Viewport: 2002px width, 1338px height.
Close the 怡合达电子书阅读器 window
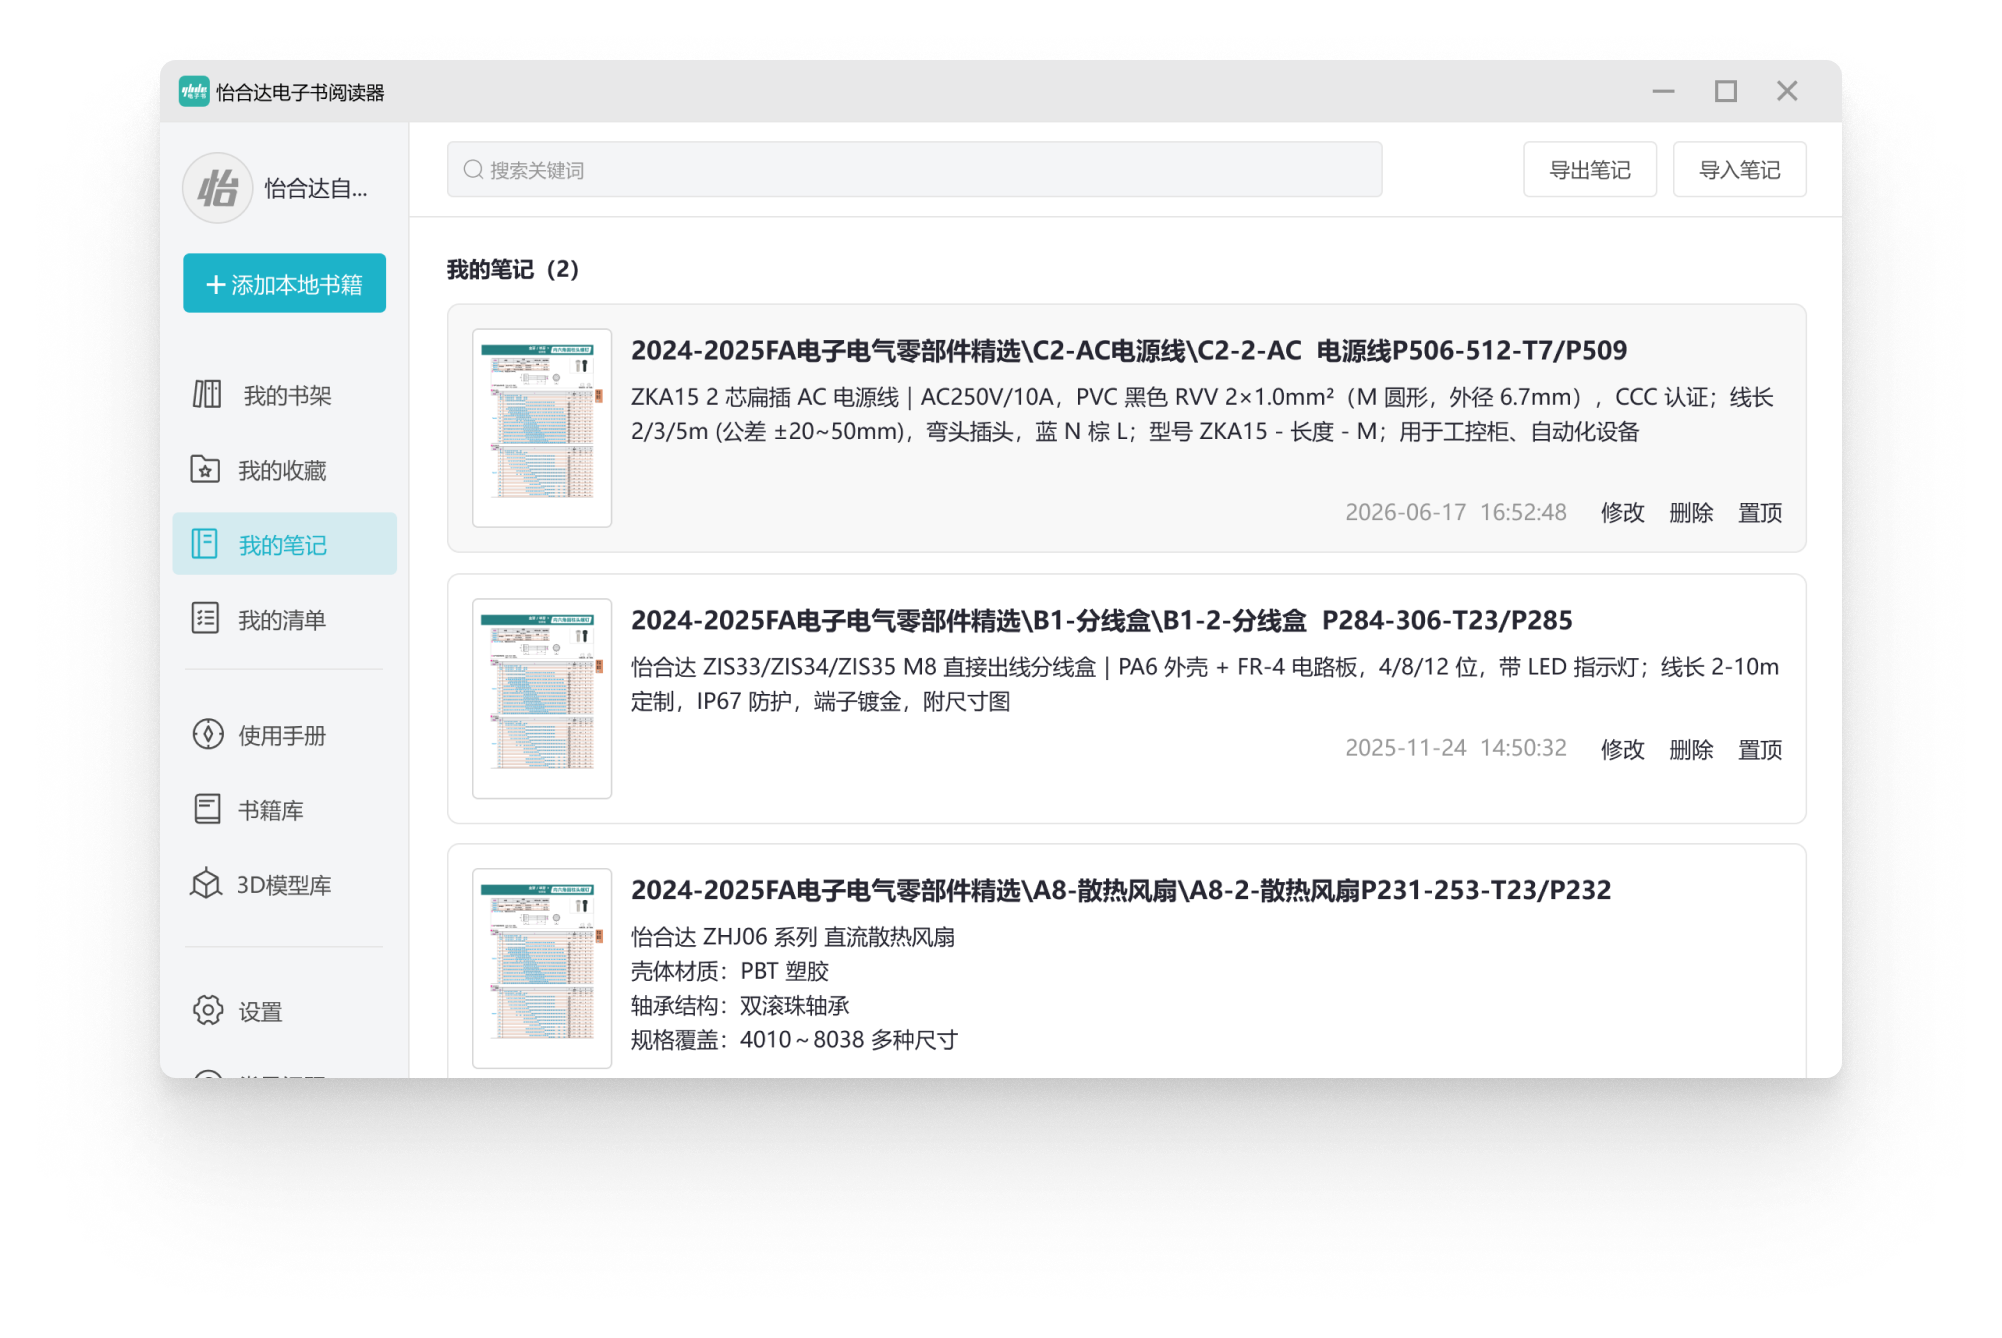[x=1787, y=92]
